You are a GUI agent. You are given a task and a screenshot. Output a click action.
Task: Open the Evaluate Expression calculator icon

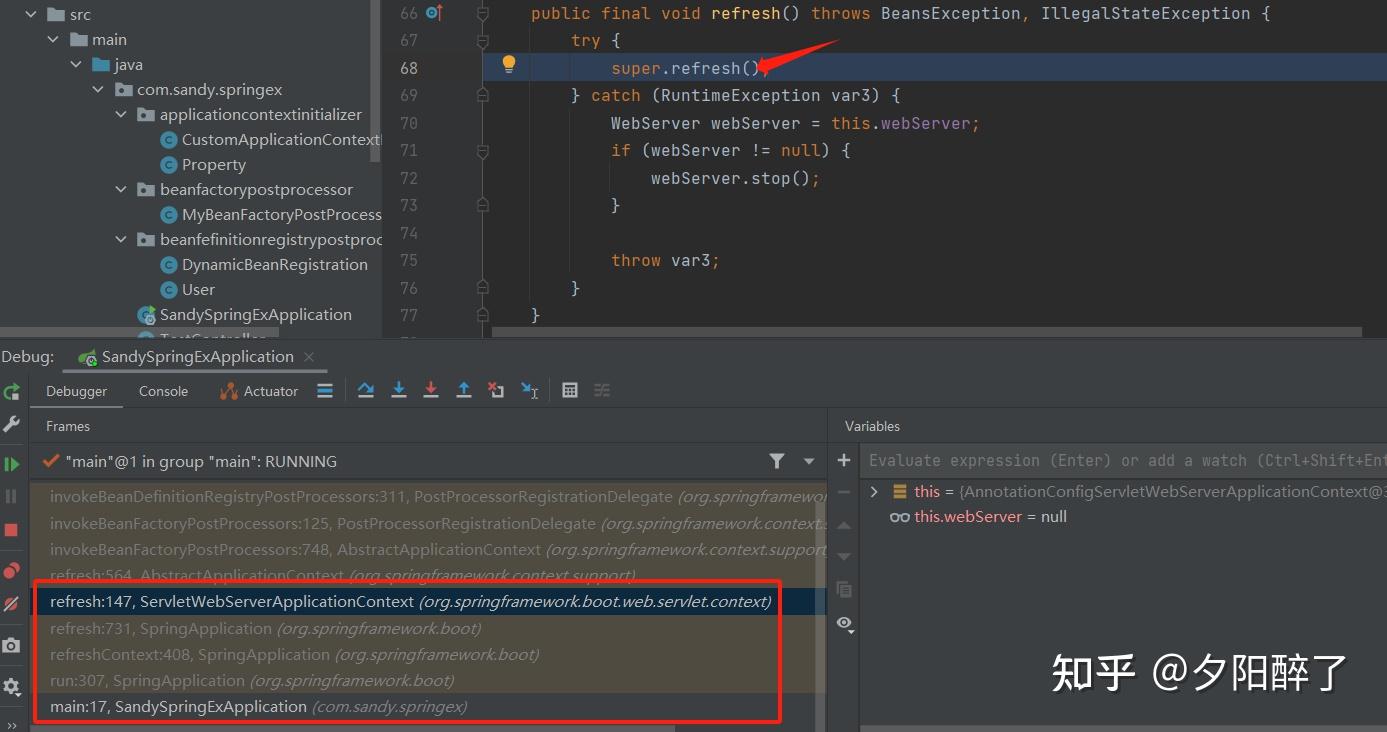click(x=570, y=390)
